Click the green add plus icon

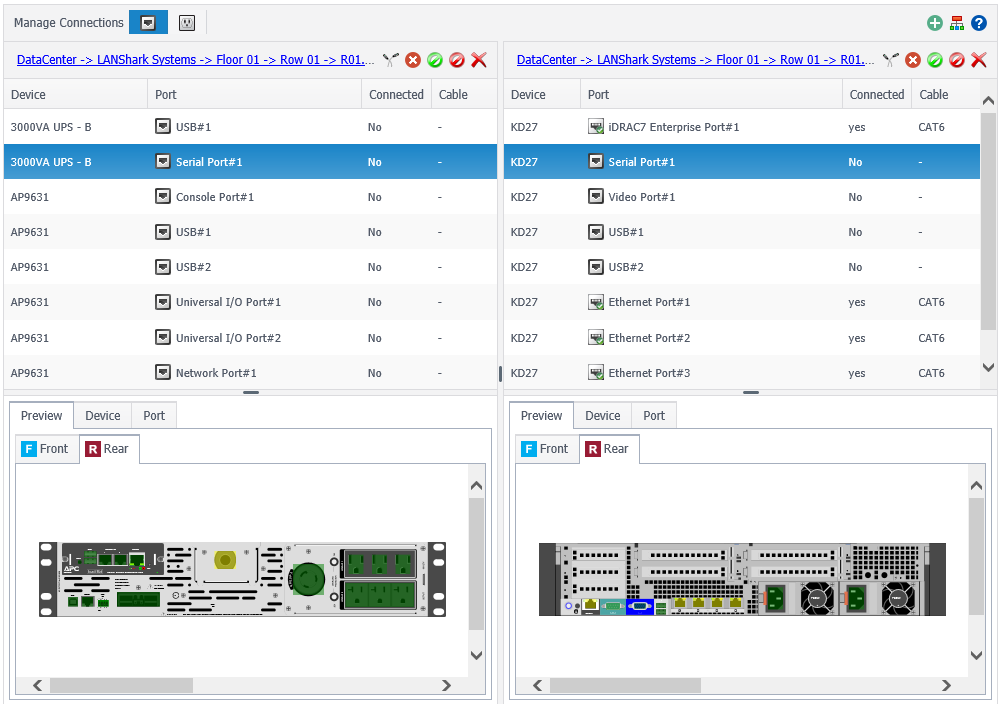click(935, 23)
